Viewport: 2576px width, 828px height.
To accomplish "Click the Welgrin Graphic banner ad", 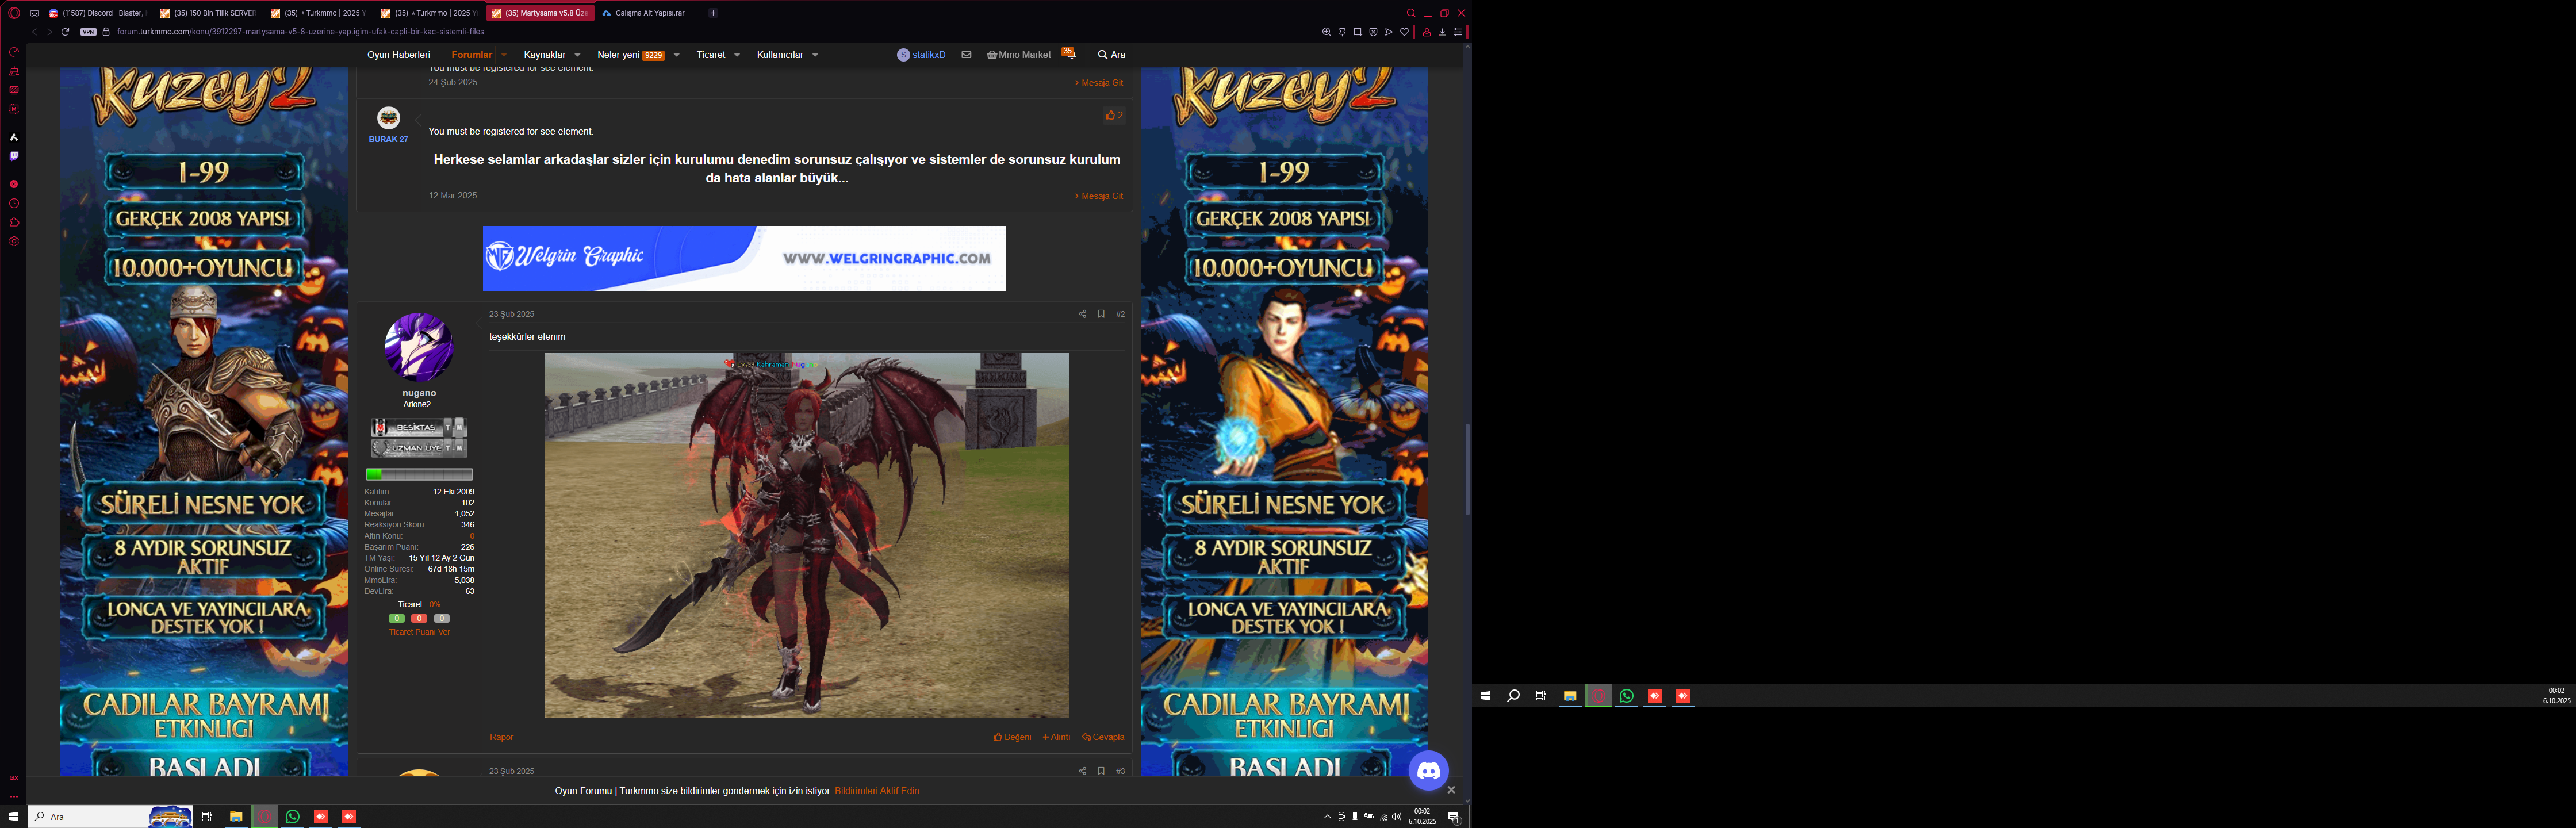I will click(x=744, y=258).
